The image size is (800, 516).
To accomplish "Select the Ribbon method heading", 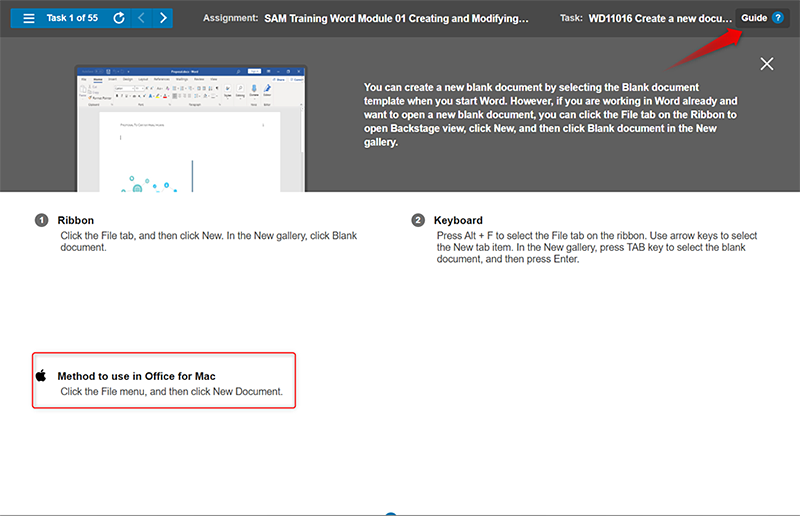I will point(76,220).
